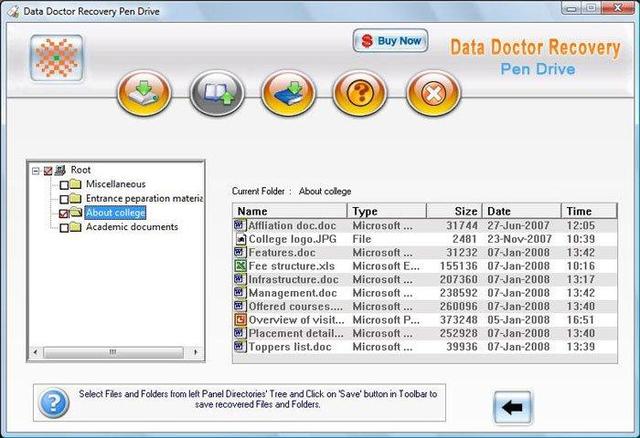Click tree scrollbar left arrow
The height and width of the screenshot is (438, 640).
click(x=36, y=352)
